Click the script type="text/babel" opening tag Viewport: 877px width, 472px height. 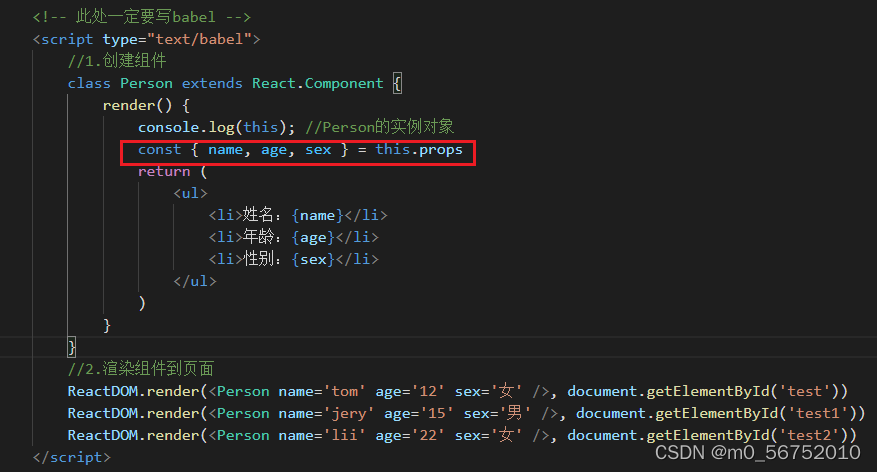147,39
